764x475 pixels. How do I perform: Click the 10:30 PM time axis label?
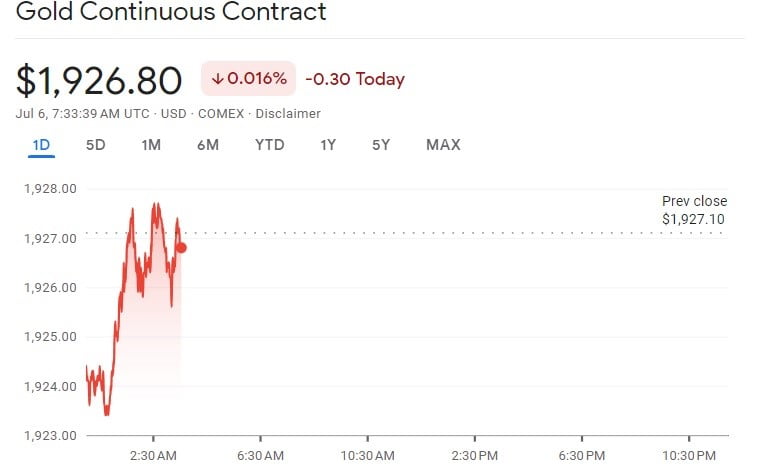(689, 454)
